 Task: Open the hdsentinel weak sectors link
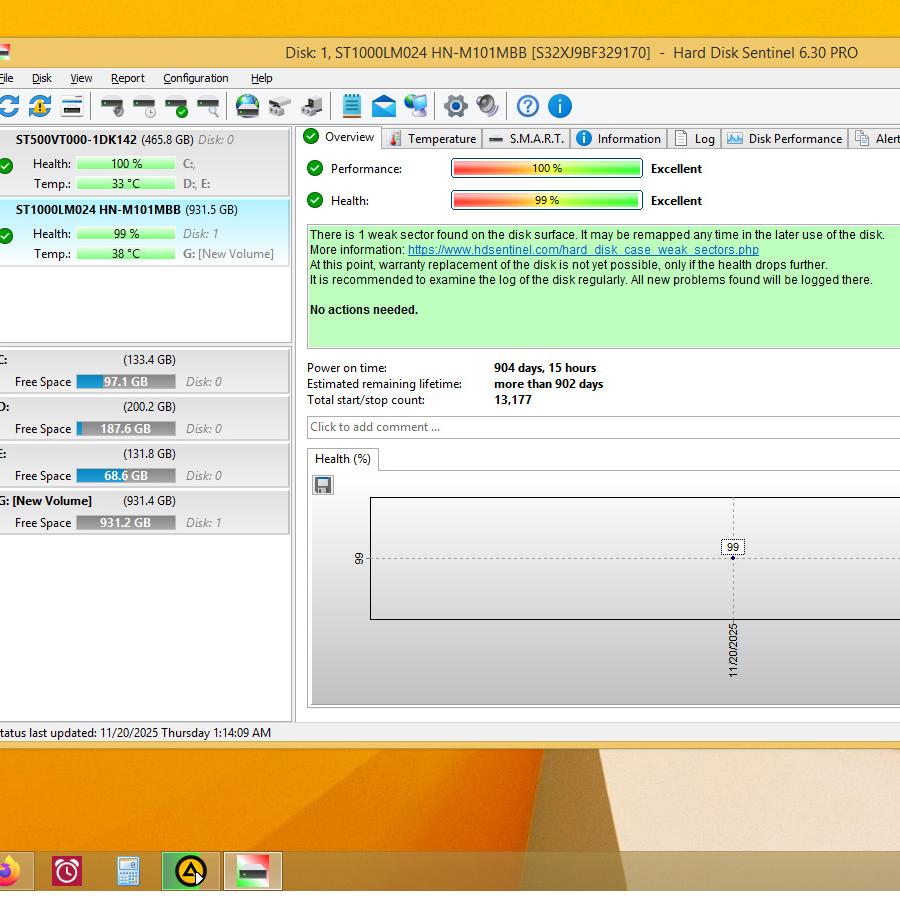click(583, 250)
